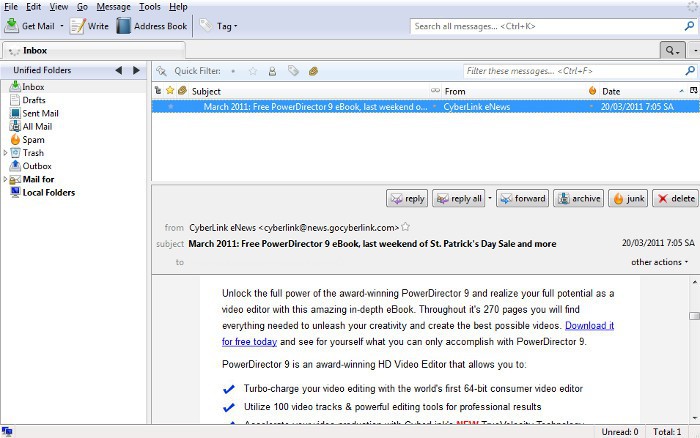The image size is (700, 438).
Task: Click the online status icon in status bar
Action: point(7,431)
